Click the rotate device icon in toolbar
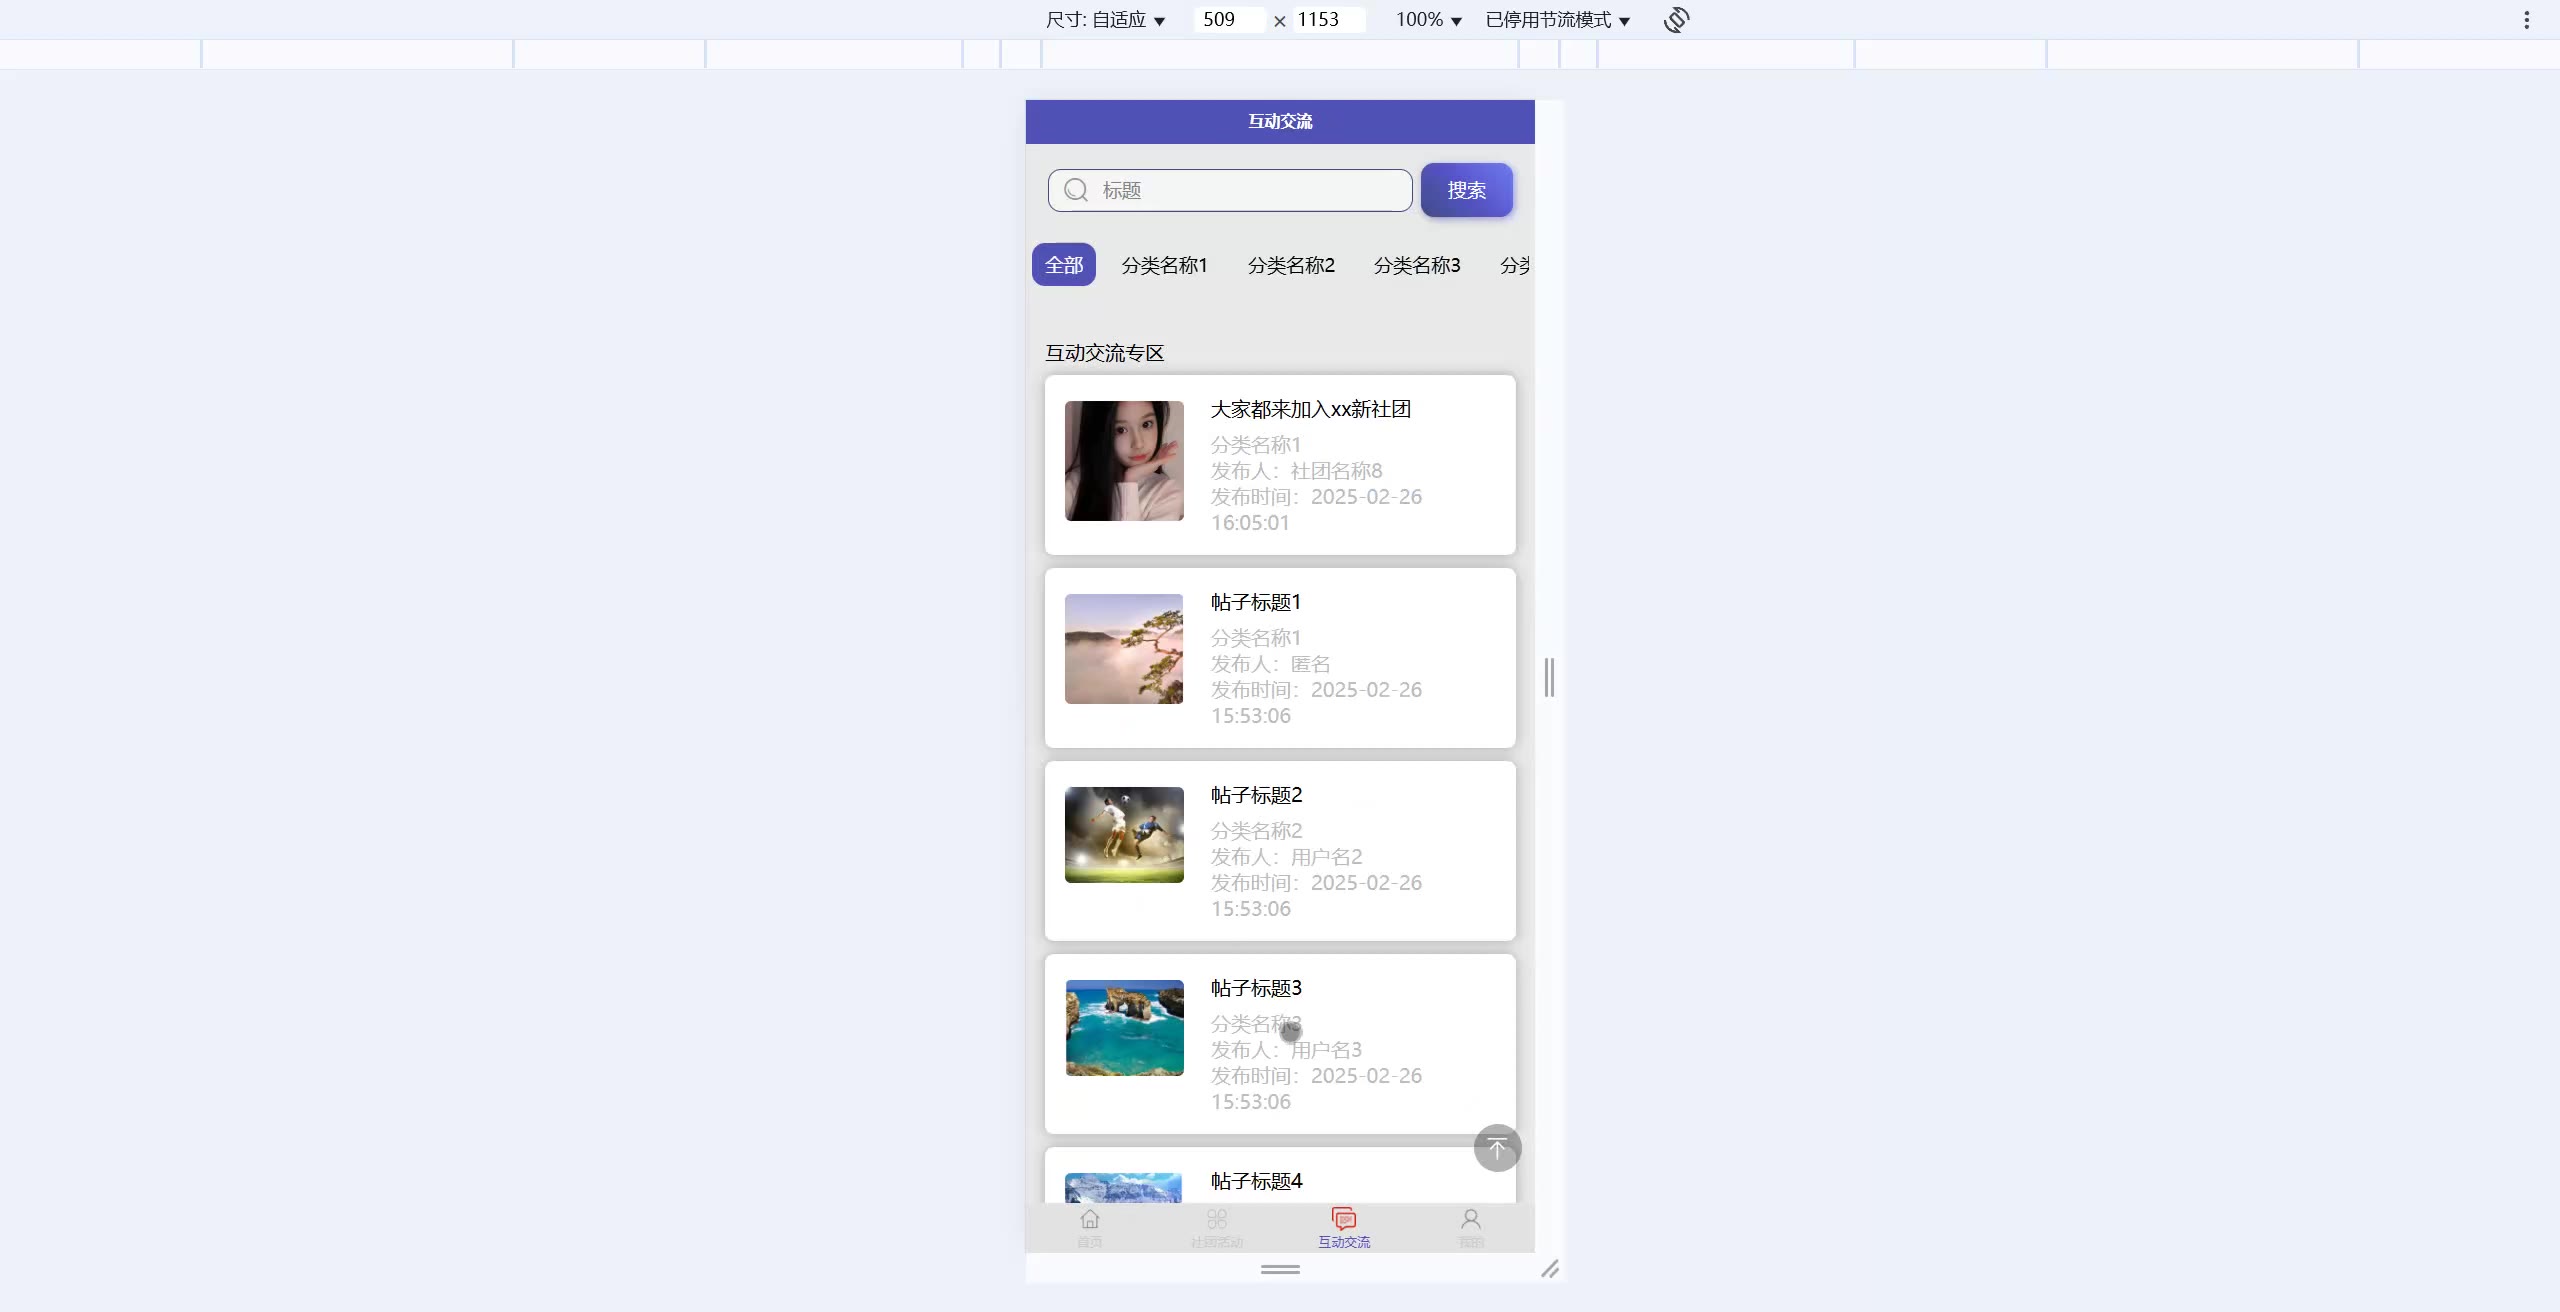The image size is (2560, 1312). tap(1676, 20)
